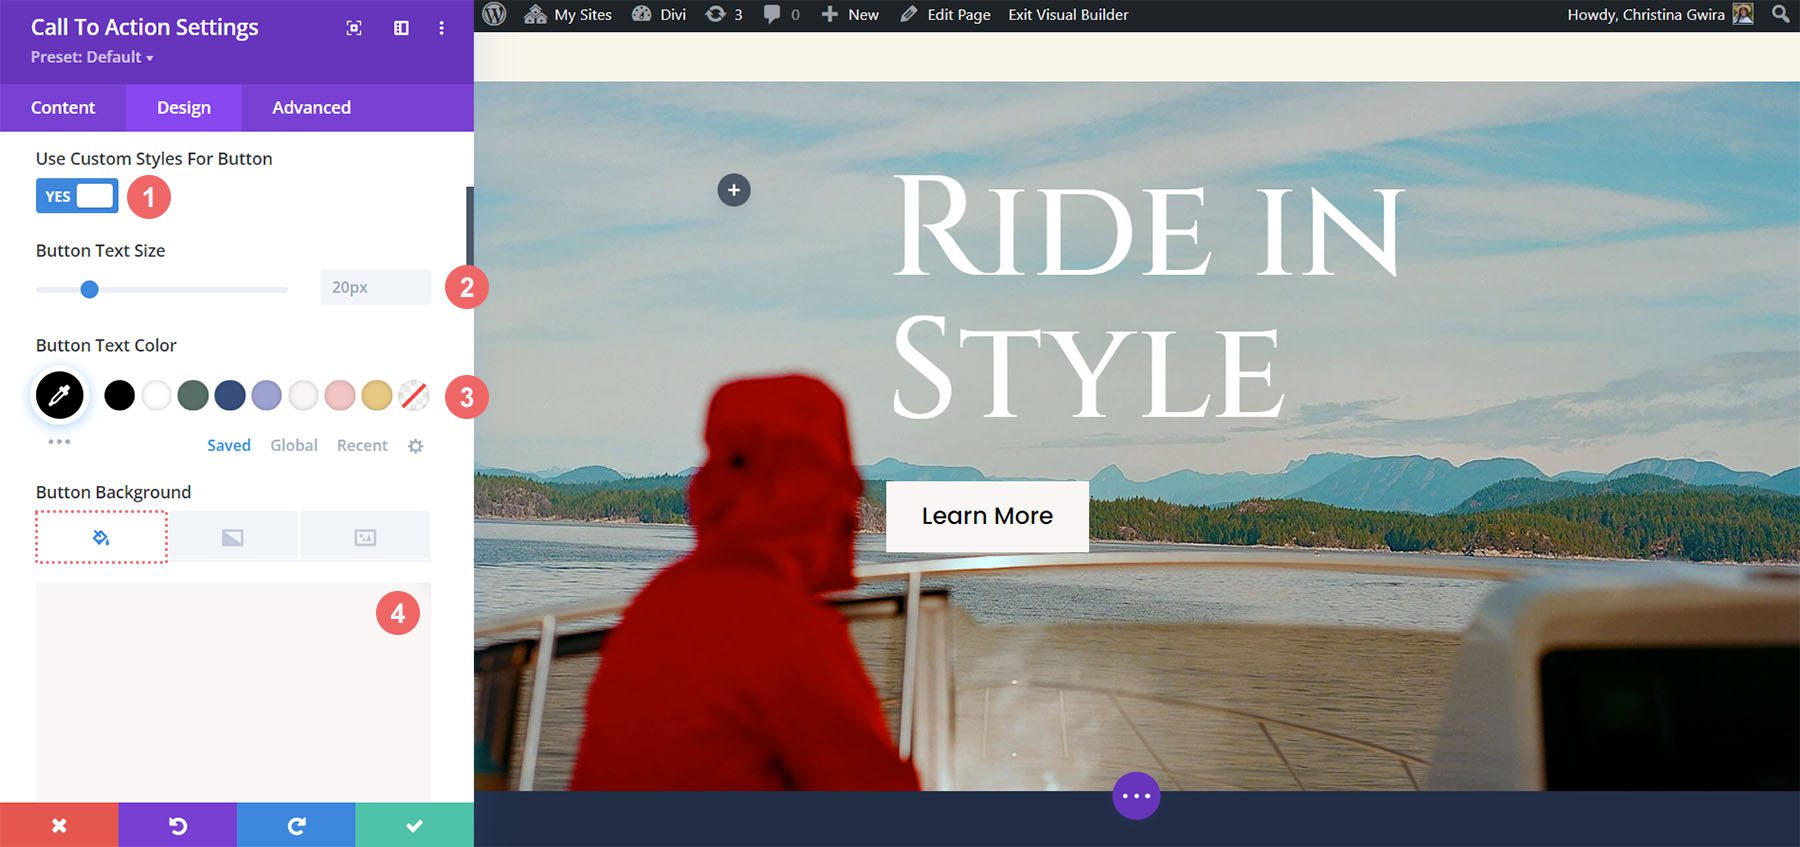
Task: Select the gradient background type icon
Action: pos(232,537)
